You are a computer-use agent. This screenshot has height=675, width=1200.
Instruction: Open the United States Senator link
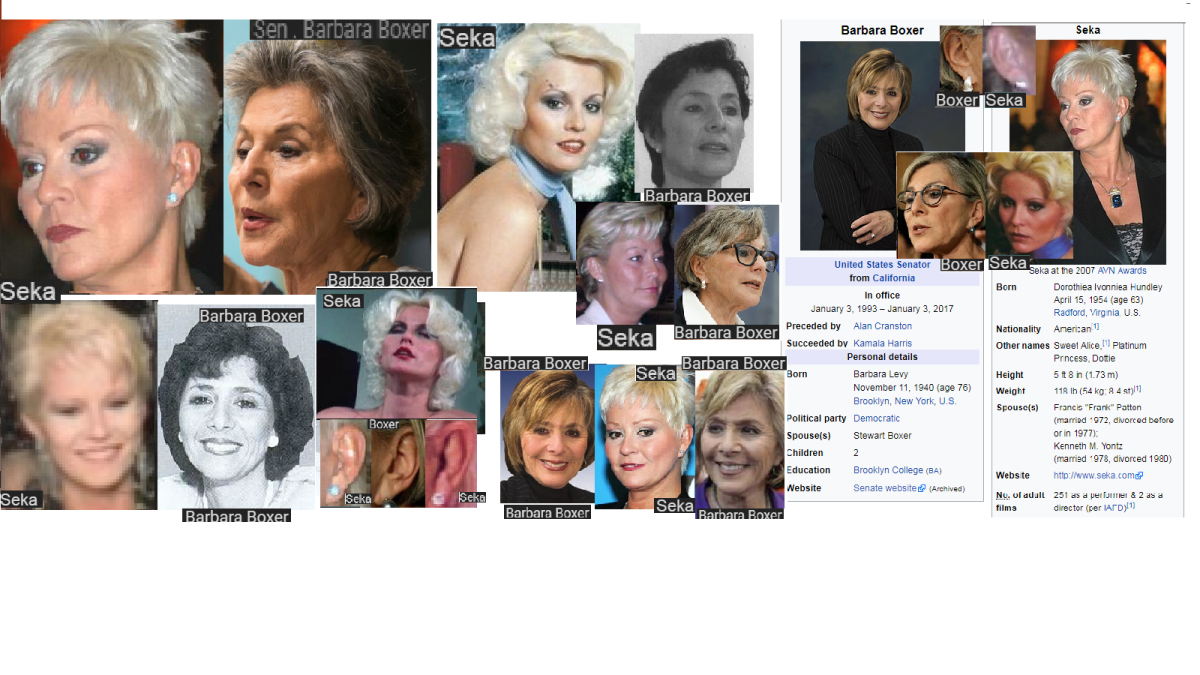point(882,265)
